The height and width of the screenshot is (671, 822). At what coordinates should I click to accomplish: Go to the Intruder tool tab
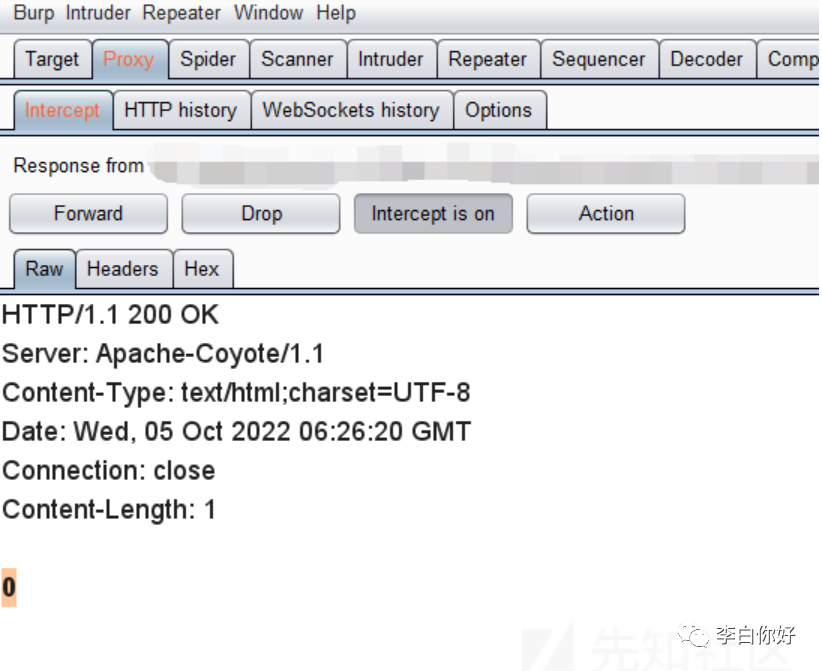391,59
